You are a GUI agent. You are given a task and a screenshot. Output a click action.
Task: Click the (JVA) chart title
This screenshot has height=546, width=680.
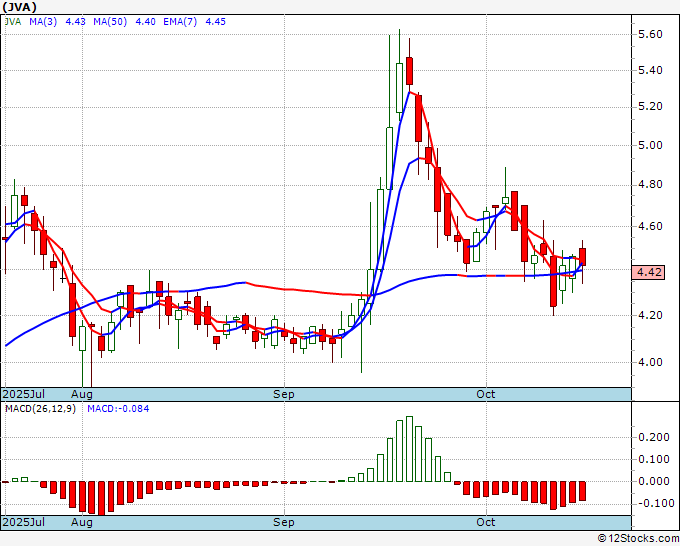pyautogui.click(x=19, y=7)
